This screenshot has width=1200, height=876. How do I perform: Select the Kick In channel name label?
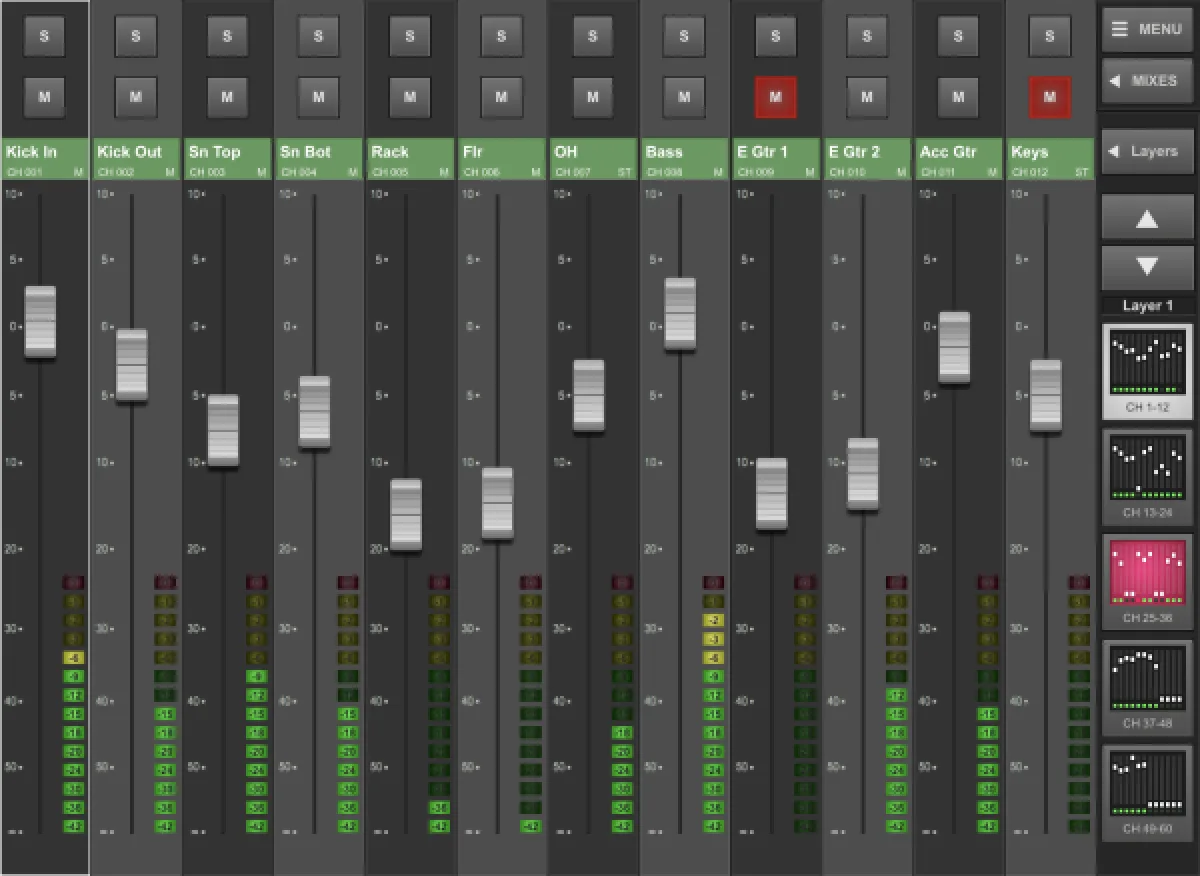click(x=45, y=159)
